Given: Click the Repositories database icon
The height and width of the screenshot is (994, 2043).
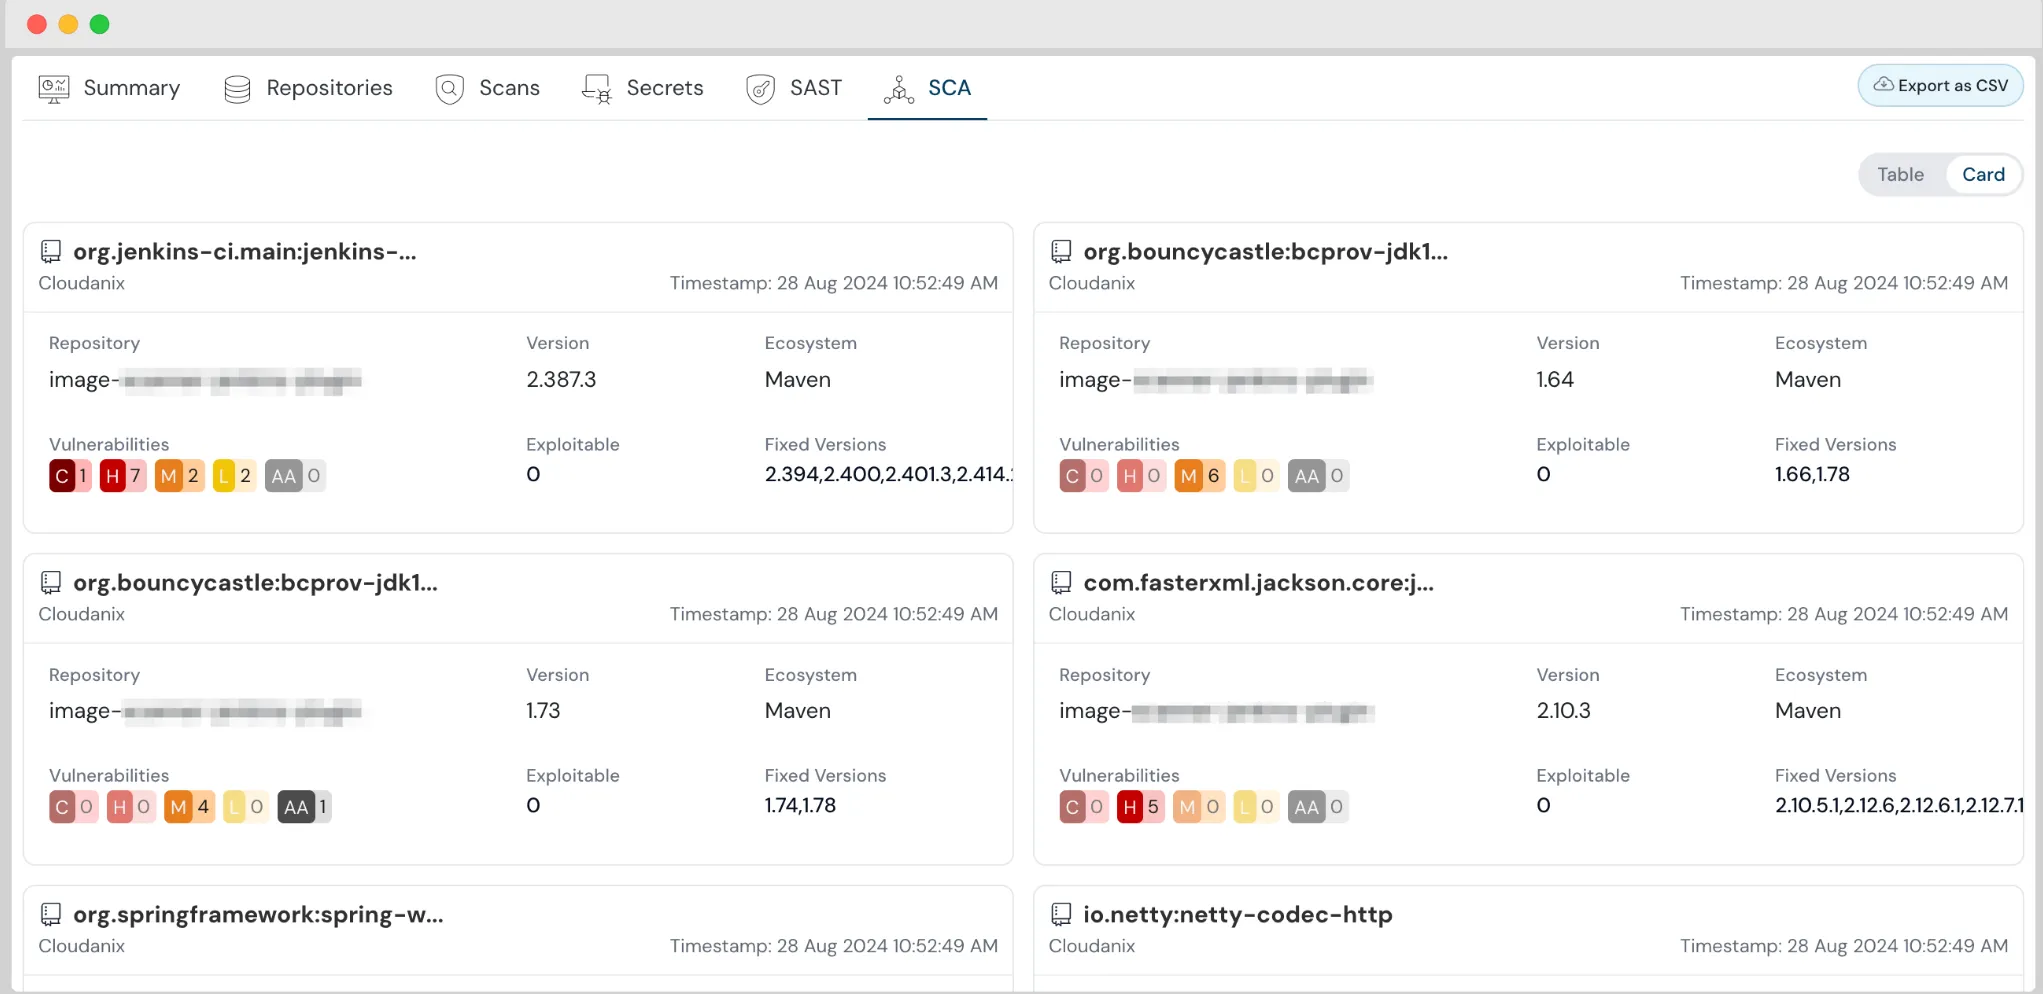Looking at the screenshot, I should coord(237,88).
